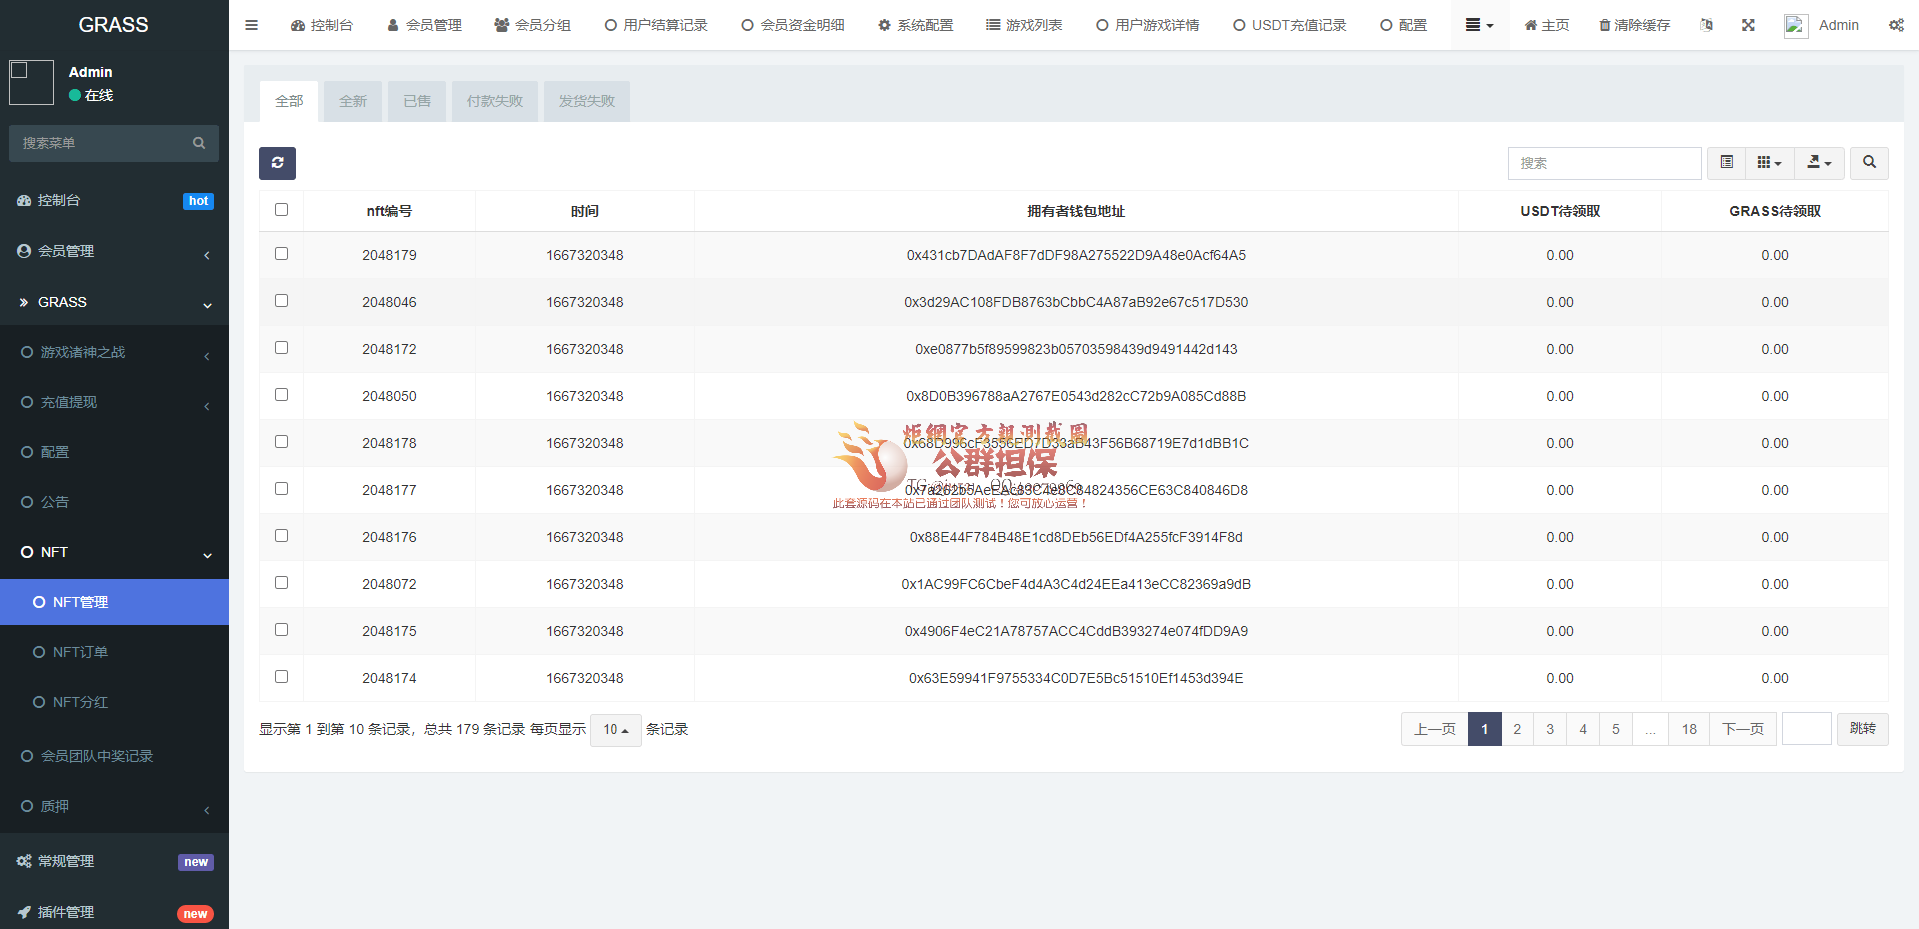Screen dimensions: 1919x929
Task: Open the settings gears icon at top right
Action: pos(1896,25)
